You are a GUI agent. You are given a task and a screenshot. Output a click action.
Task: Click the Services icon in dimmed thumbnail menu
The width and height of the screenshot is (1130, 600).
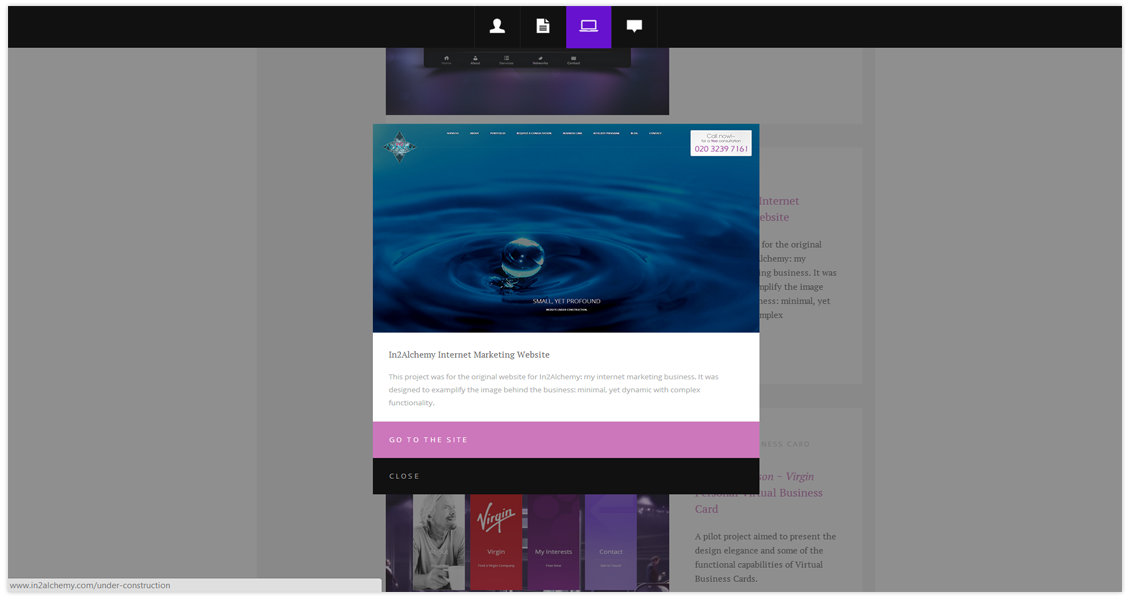tap(506, 59)
